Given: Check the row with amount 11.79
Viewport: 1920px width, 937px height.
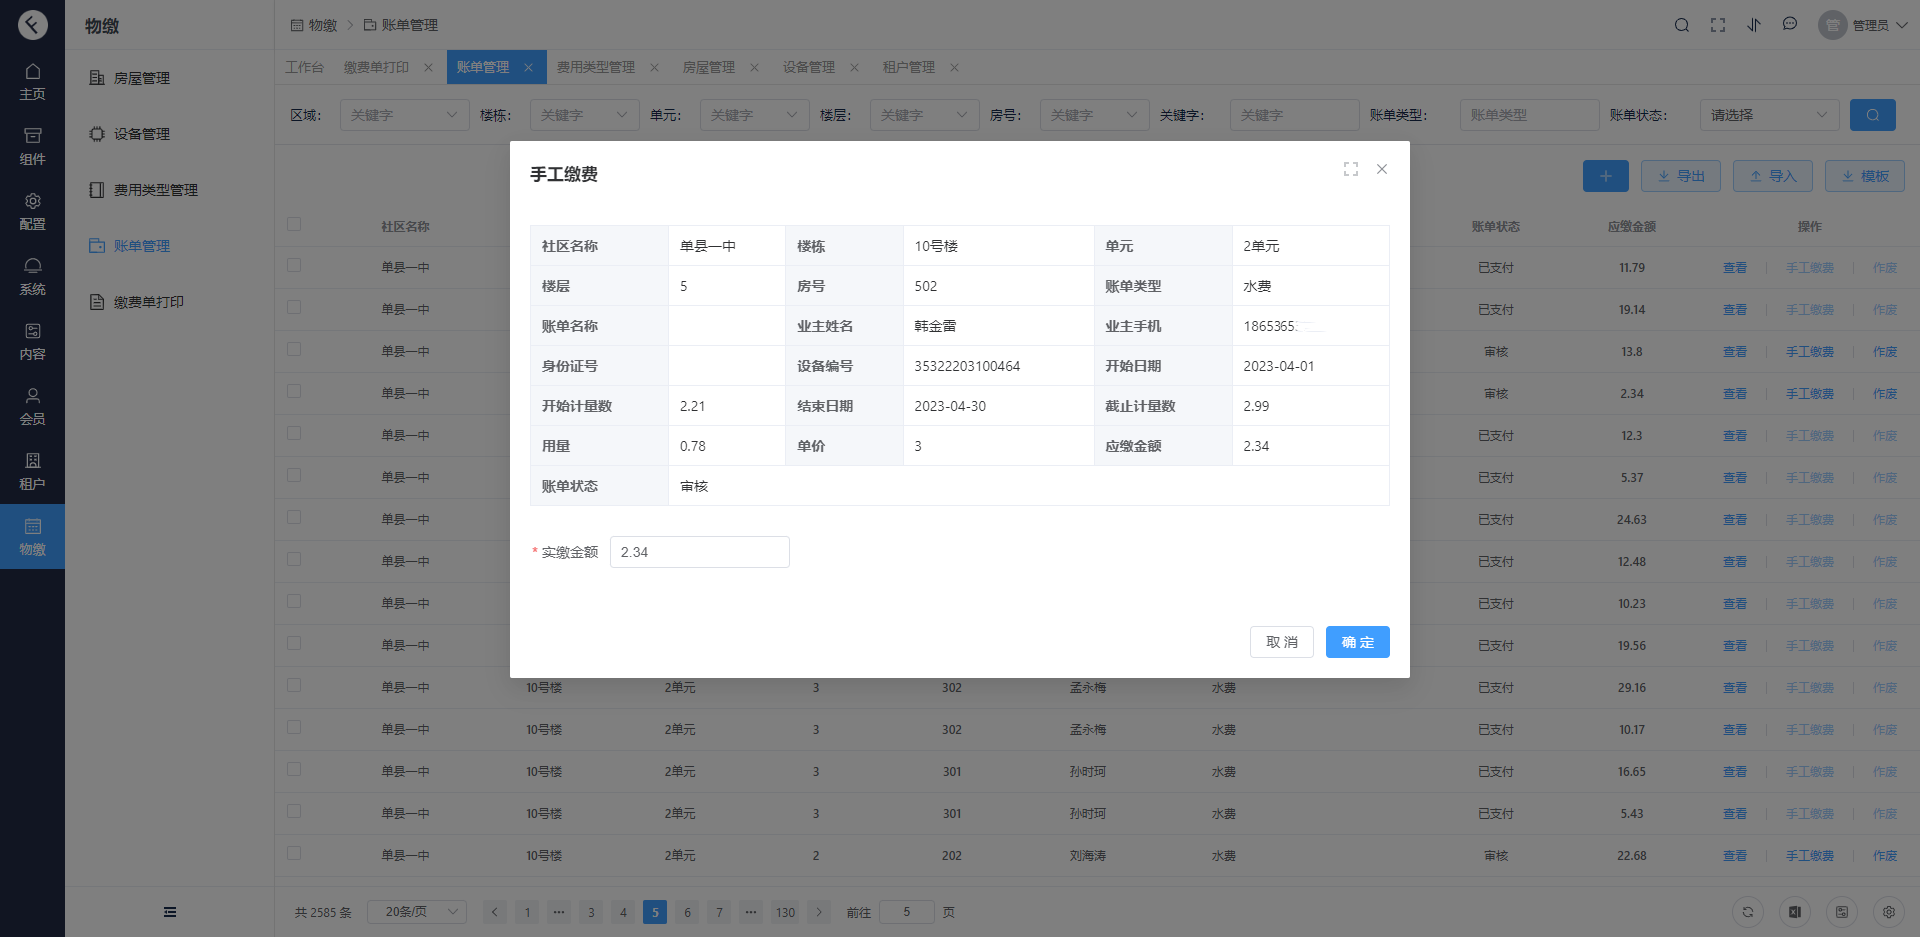Looking at the screenshot, I should (294, 265).
